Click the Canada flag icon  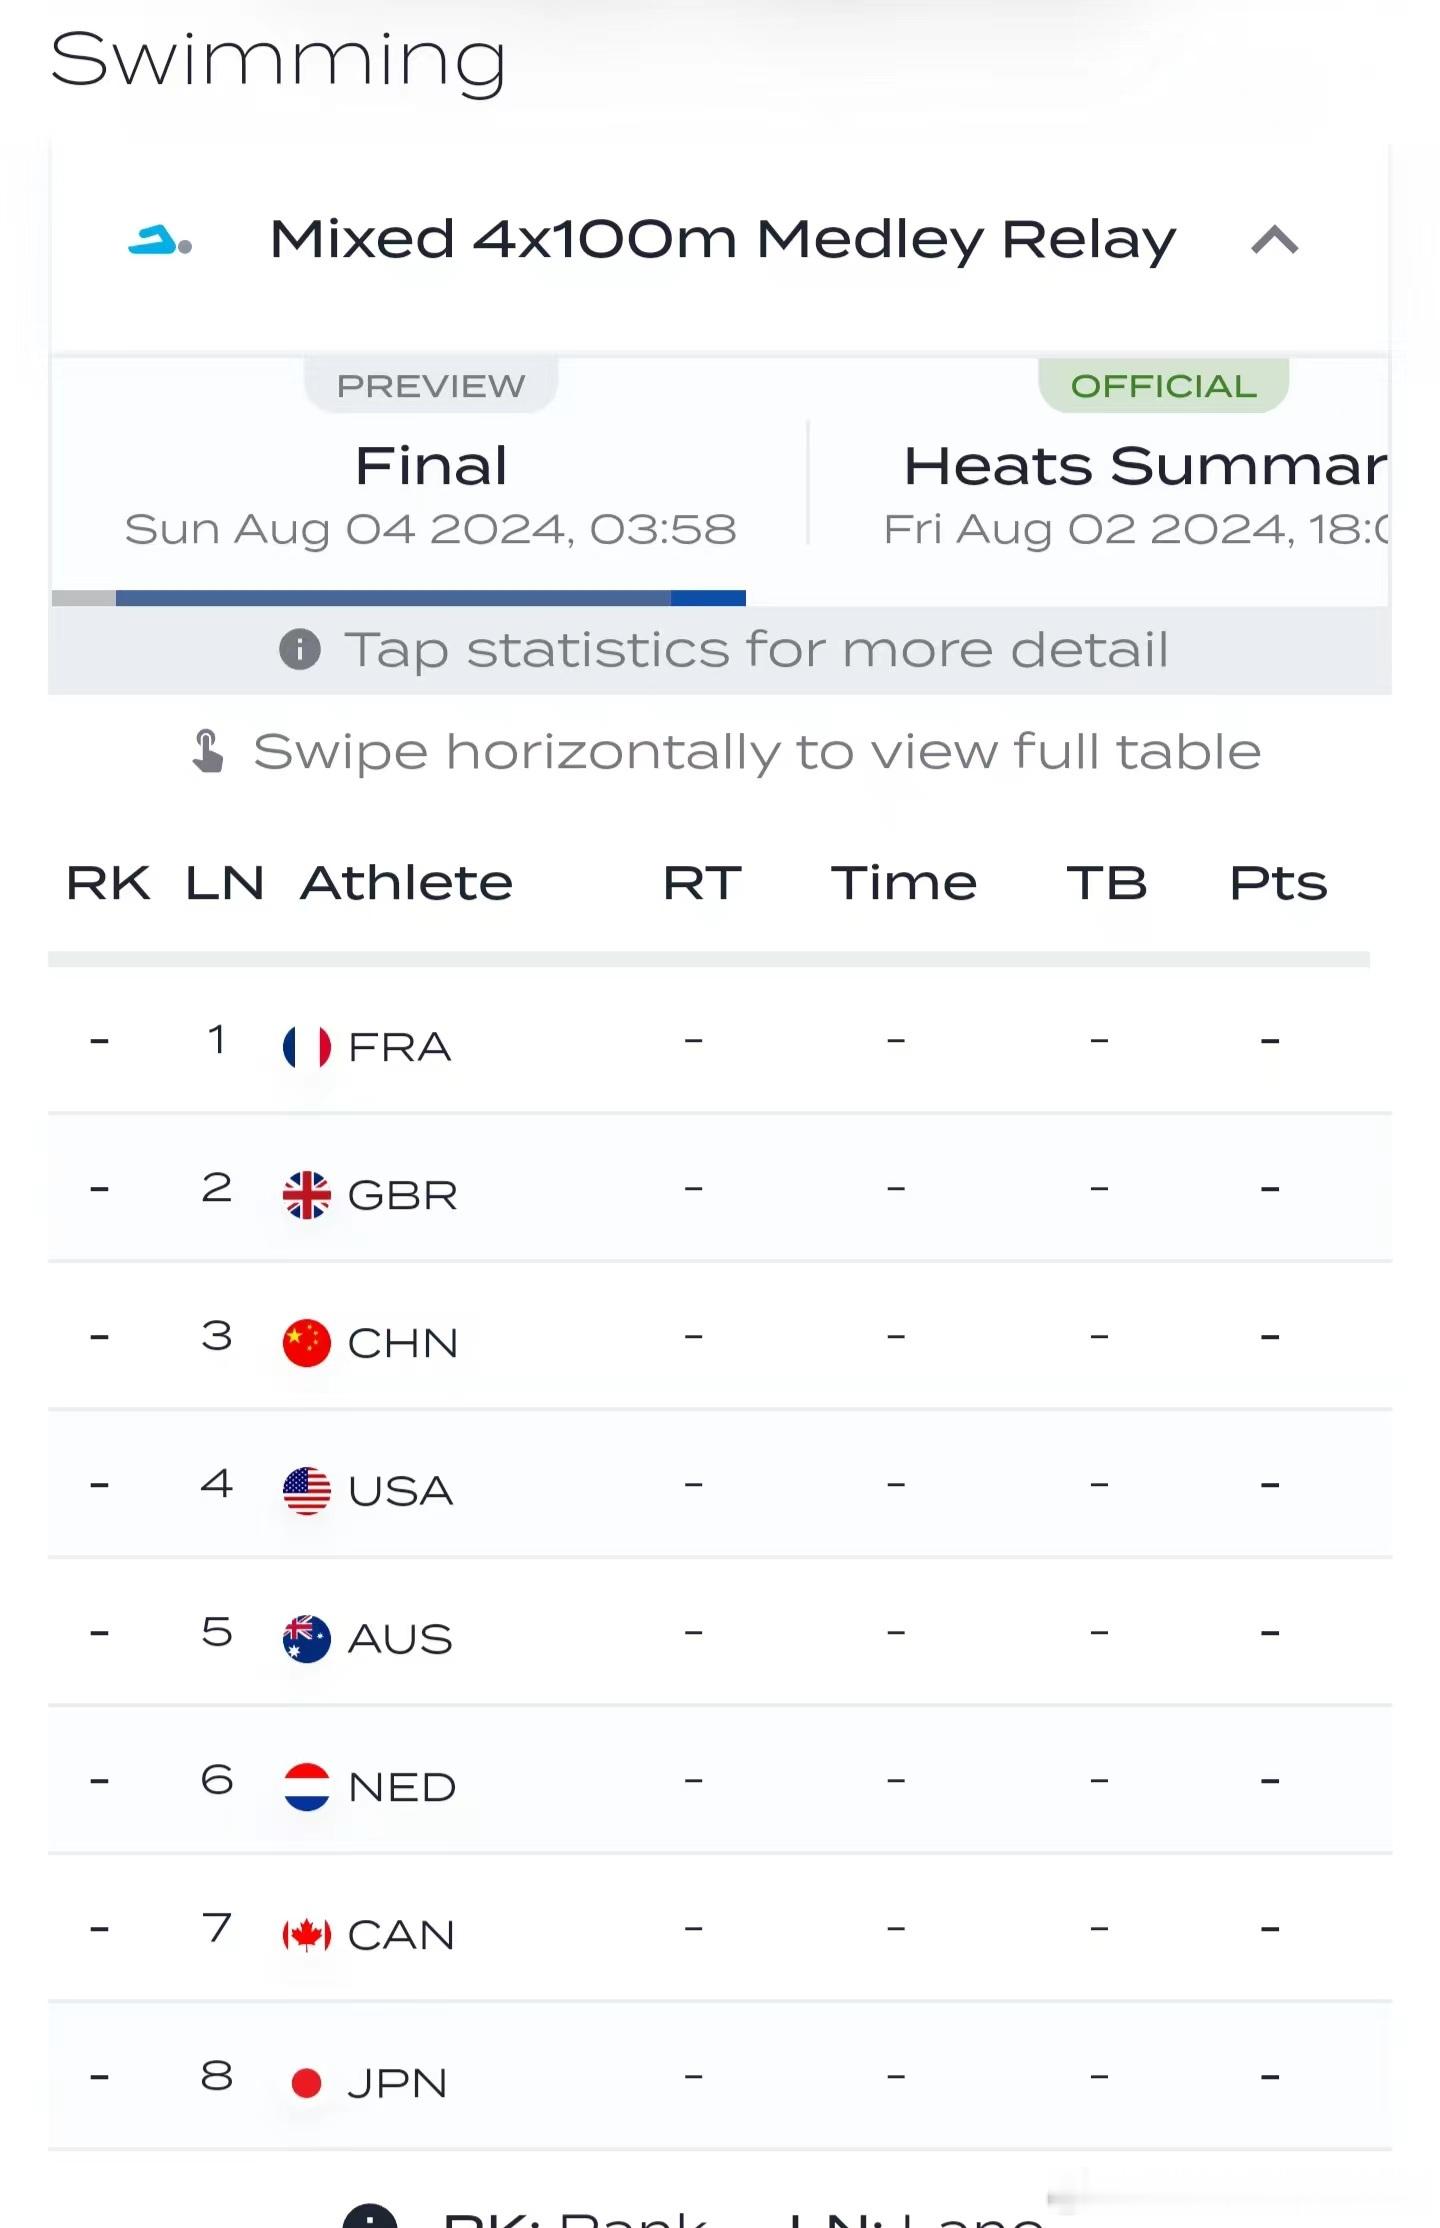pyautogui.click(x=307, y=1935)
